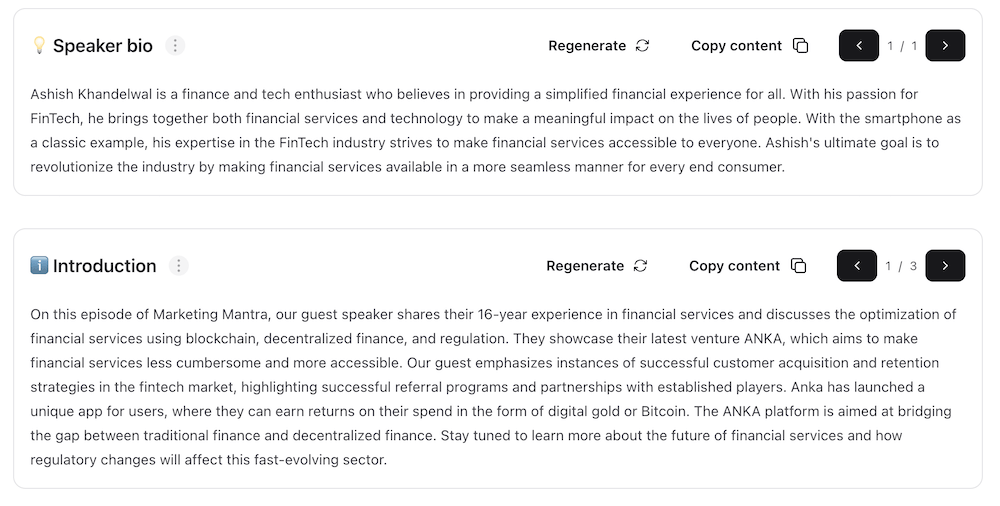Go to next Speaker bio version
The image size is (1000, 506).
point(945,46)
